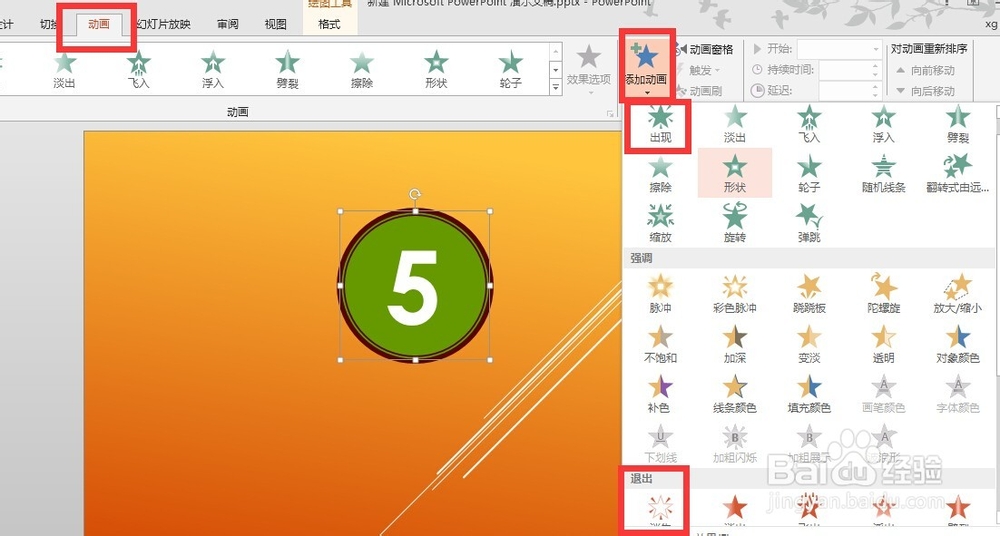Select 翻转式由远 entrance effect
Screen dimensions: 1000x536
958,174
